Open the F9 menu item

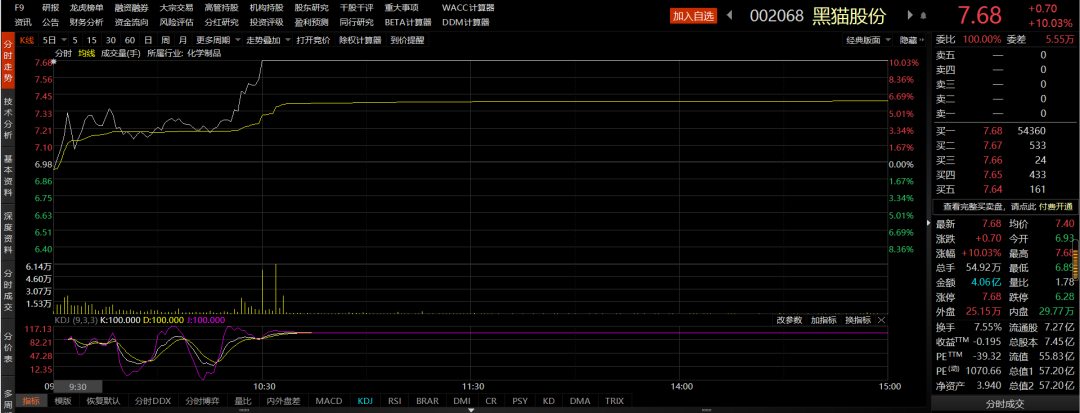click(x=19, y=8)
